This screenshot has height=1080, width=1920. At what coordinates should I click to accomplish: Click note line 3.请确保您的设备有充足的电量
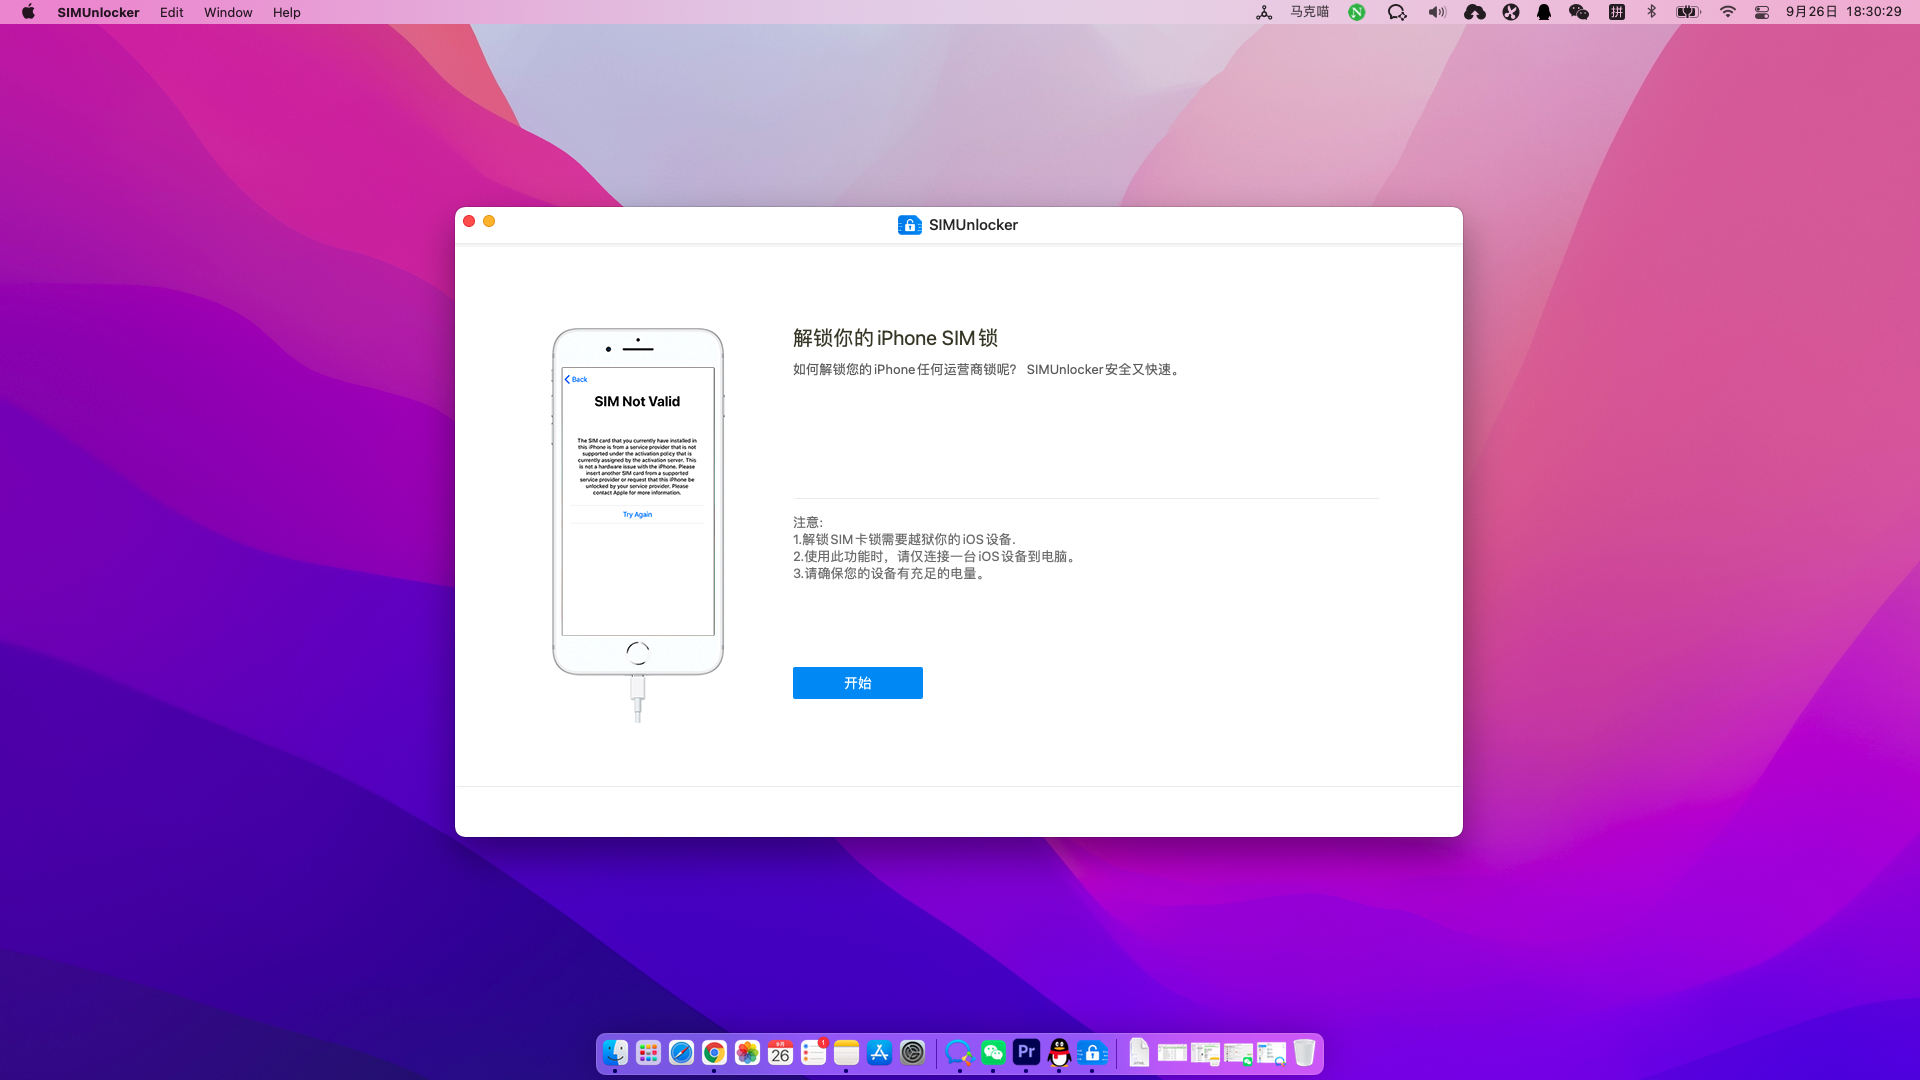pyautogui.click(x=890, y=573)
